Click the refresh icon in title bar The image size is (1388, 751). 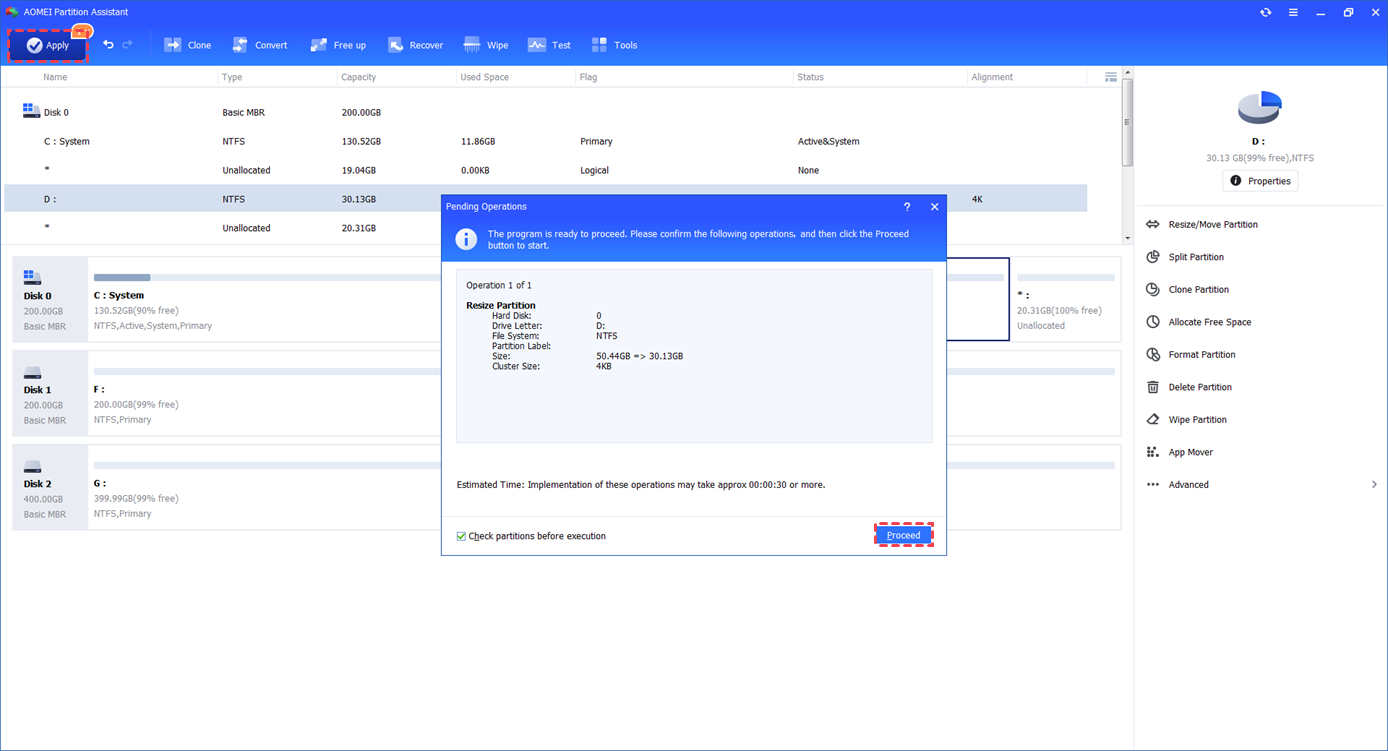tap(1266, 12)
